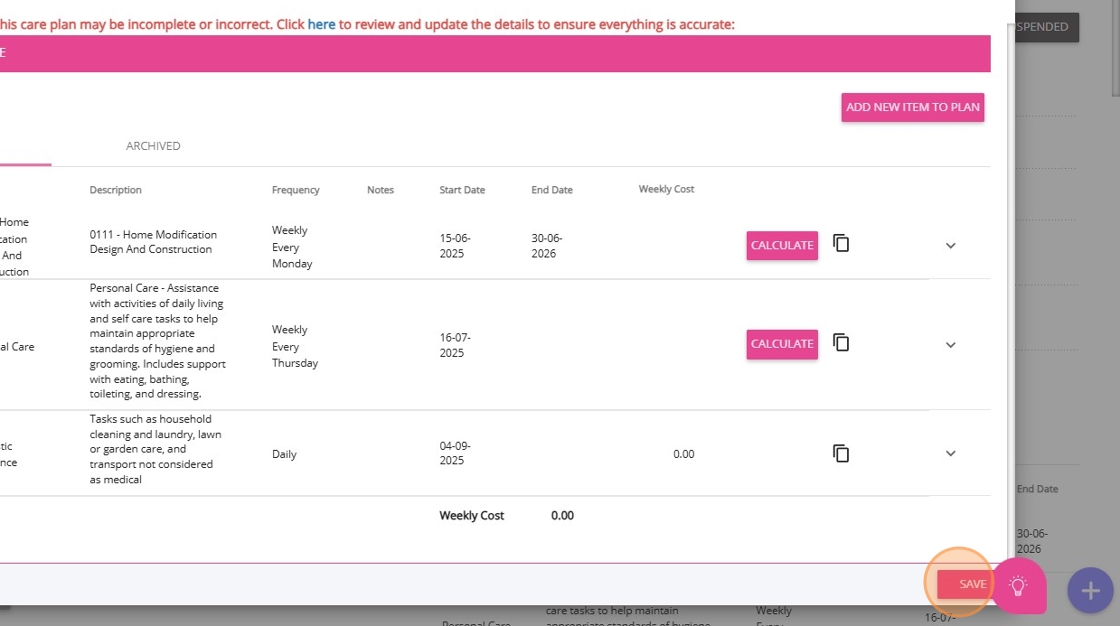Calculate cost for Personal Care item
The image size is (1120, 626).
click(782, 344)
